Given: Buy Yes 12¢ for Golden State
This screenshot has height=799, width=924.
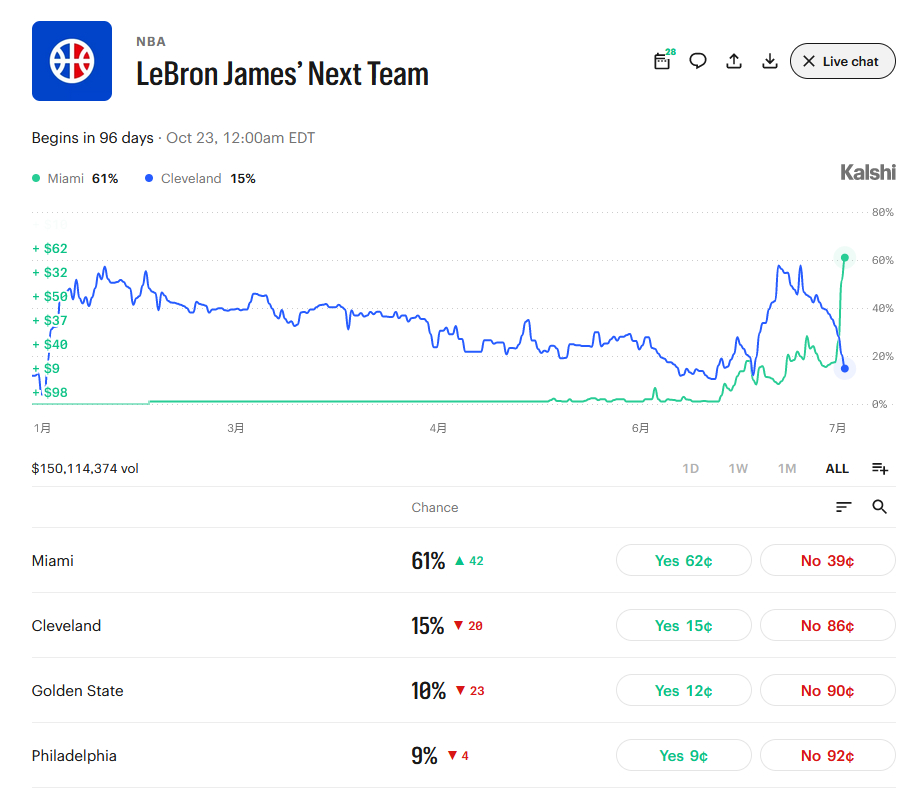Looking at the screenshot, I should (x=684, y=690).
